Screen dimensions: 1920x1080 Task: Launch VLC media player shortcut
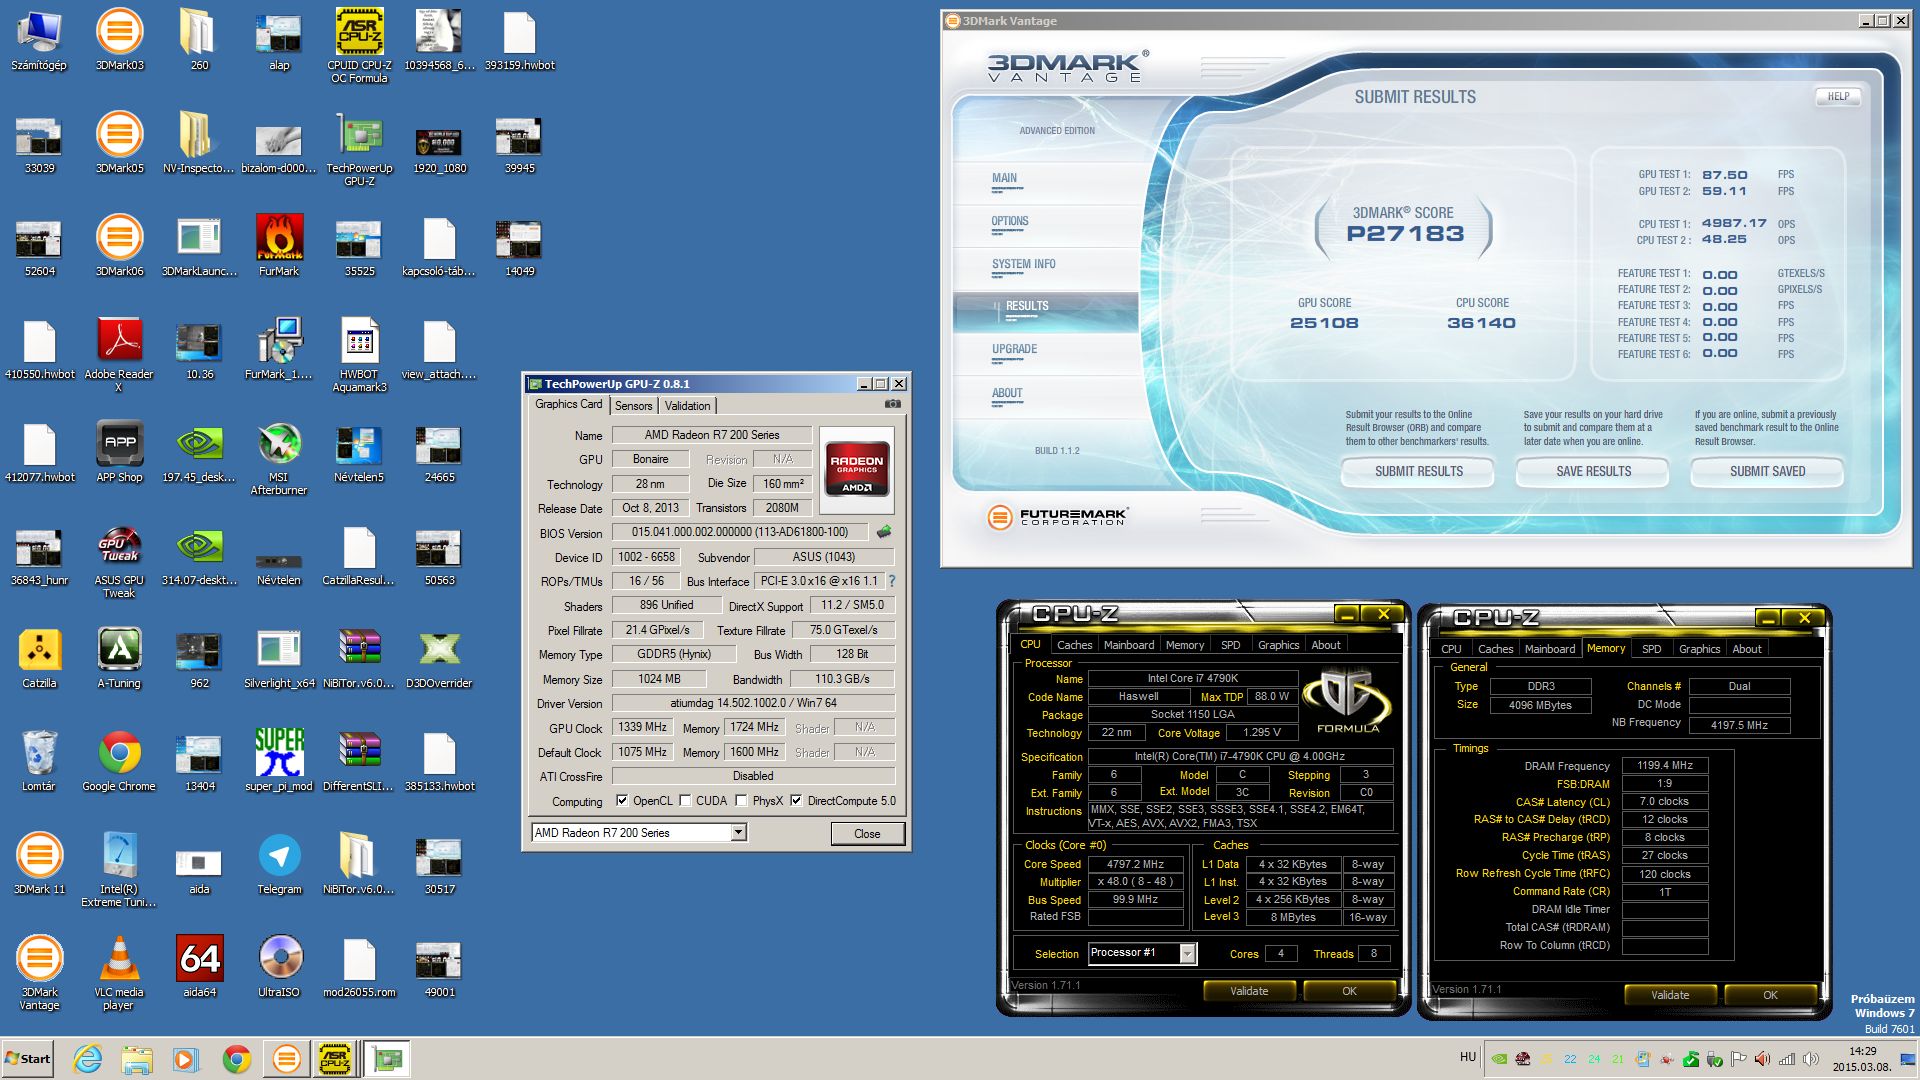[x=119, y=973]
